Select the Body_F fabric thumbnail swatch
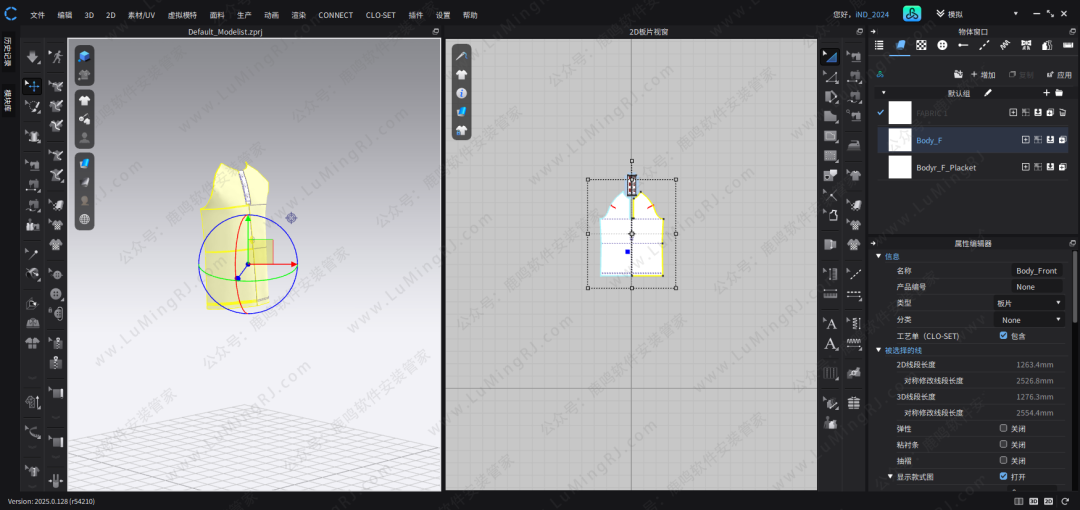Image resolution: width=1080 pixels, height=510 pixels. click(x=900, y=140)
